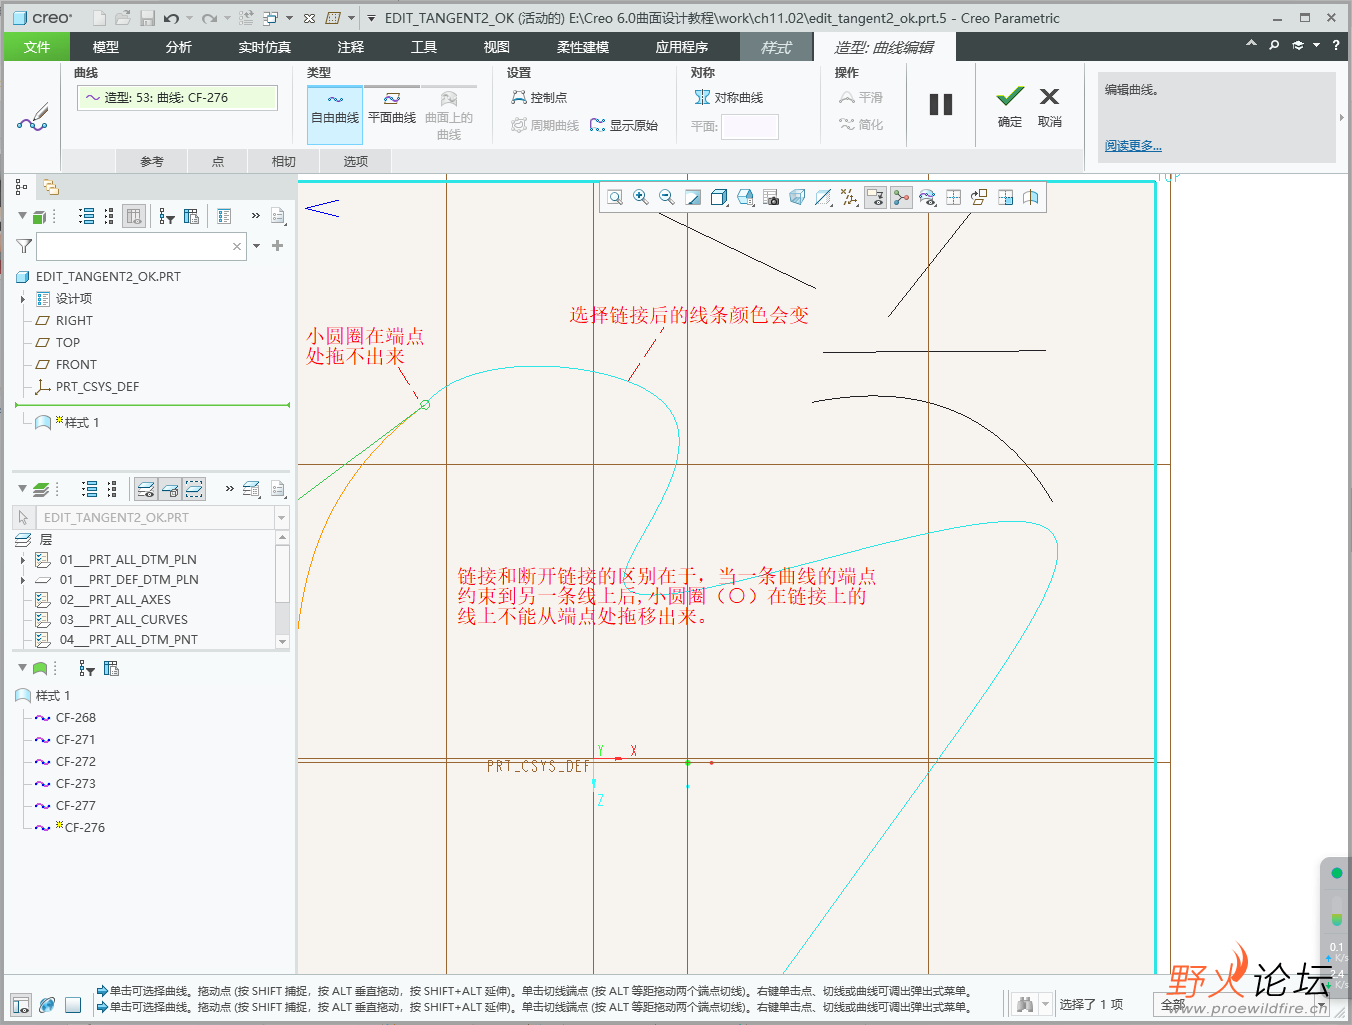Toggle tree columns display icon
The image size is (1352, 1025).
click(x=134, y=216)
